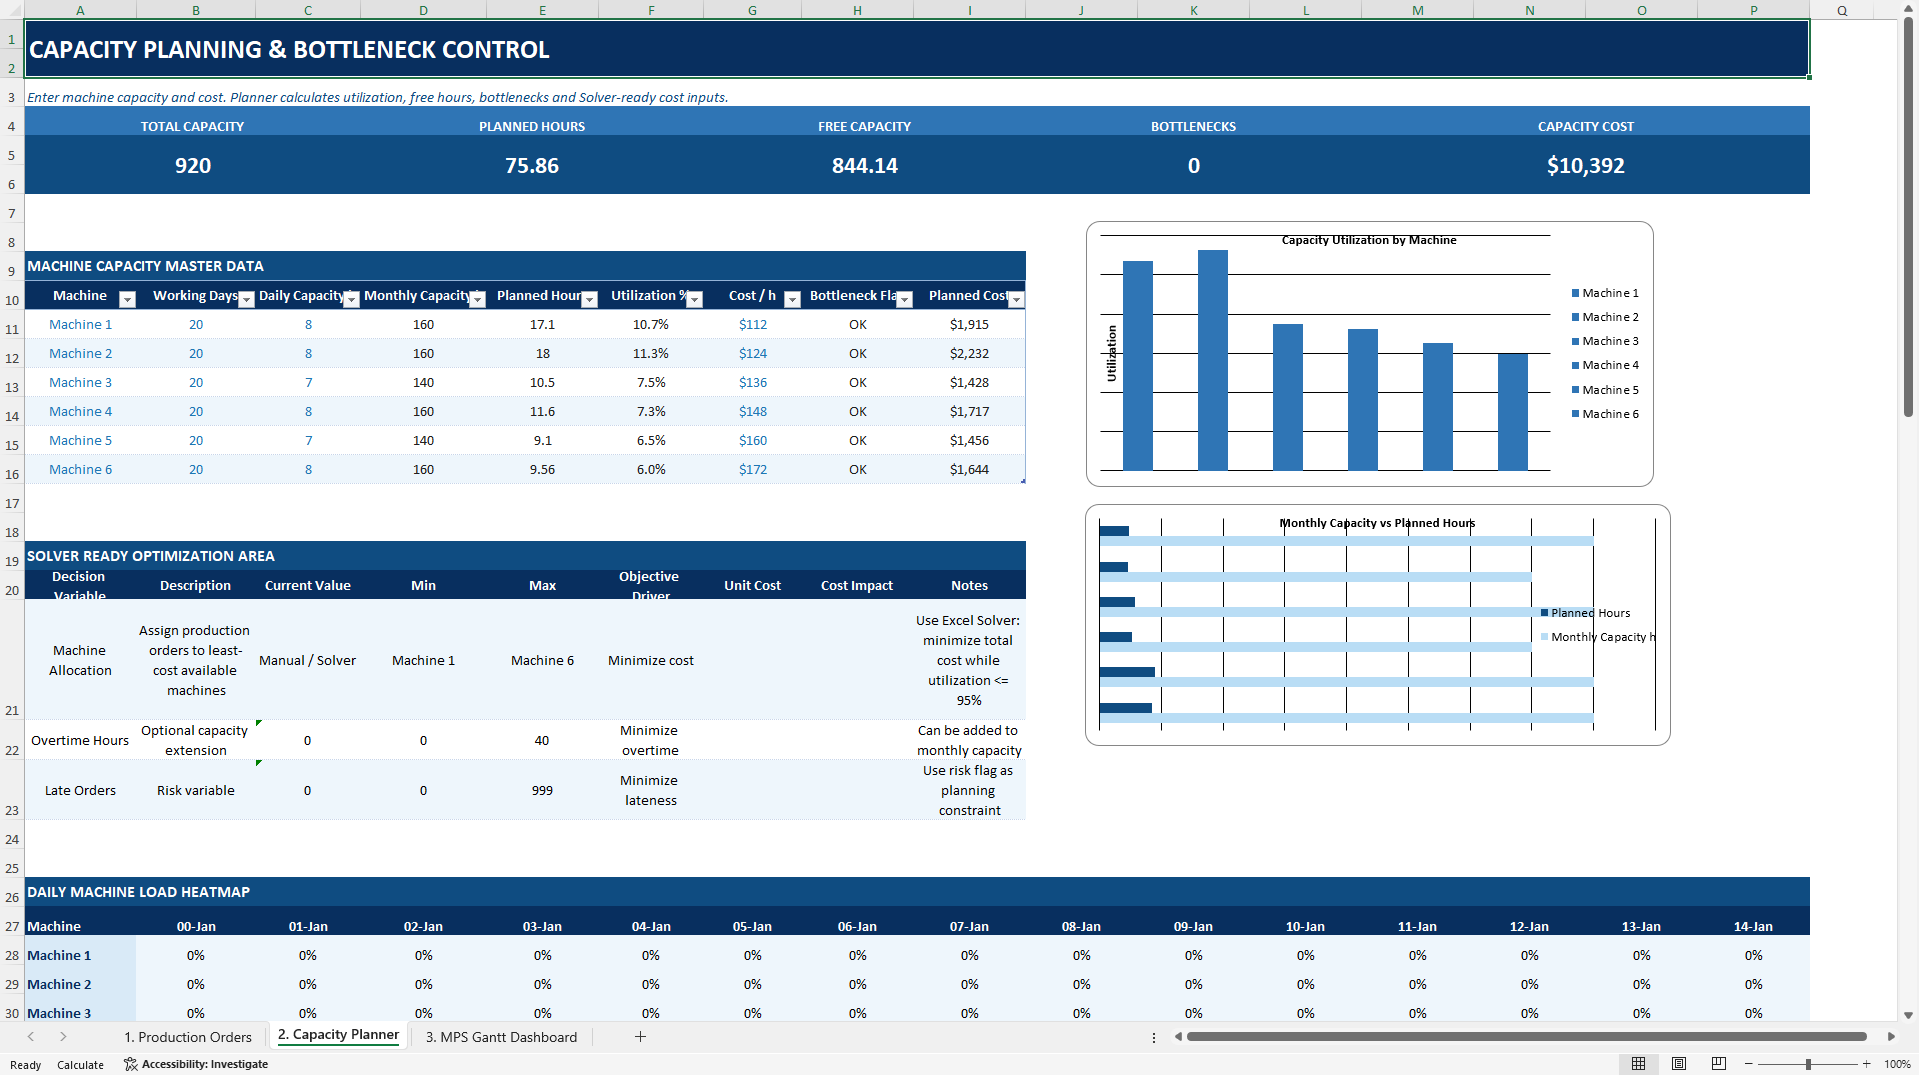
Task: Go to previous sheet tab arrow
Action: click(31, 1037)
